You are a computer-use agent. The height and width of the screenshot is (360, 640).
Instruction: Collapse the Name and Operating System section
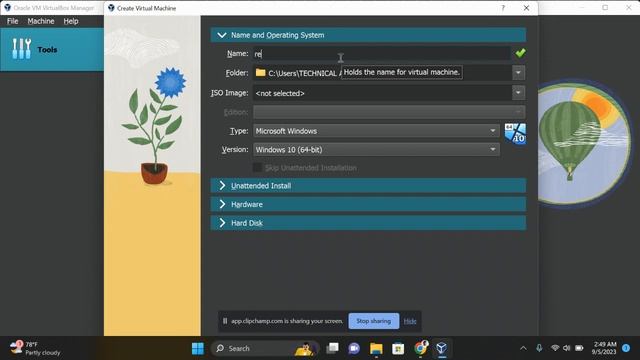(x=368, y=35)
